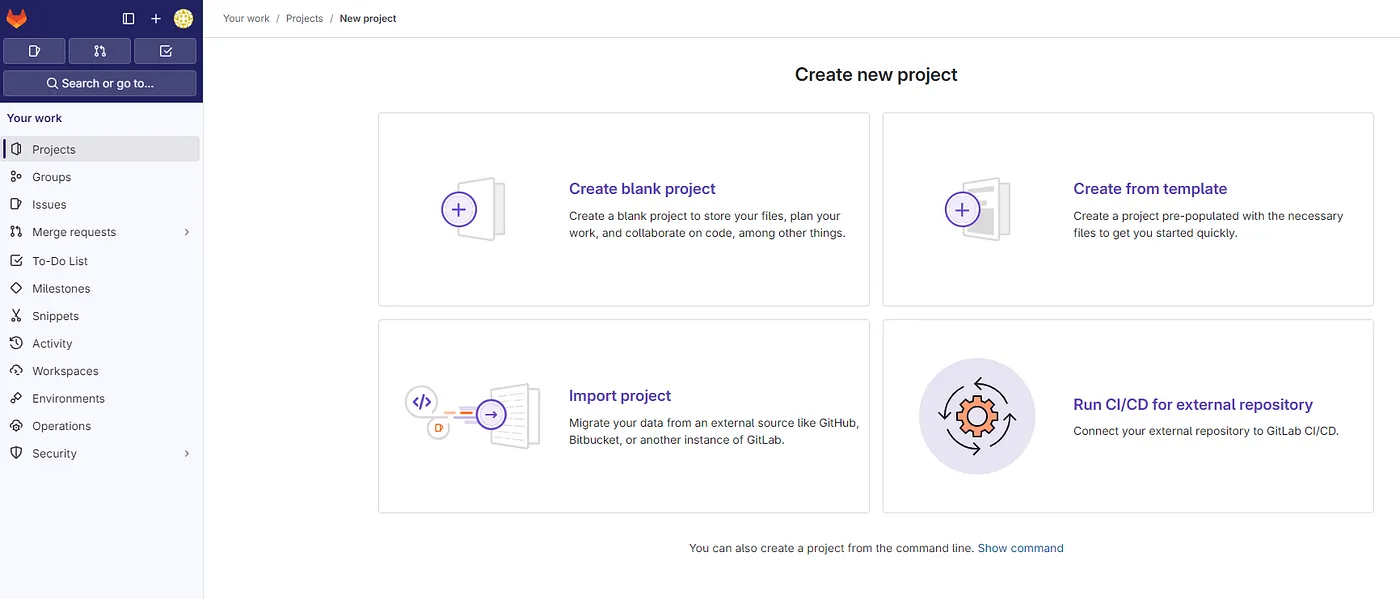This screenshot has width=1400, height=599.
Task: Open Groups in the sidebar
Action: coord(51,177)
